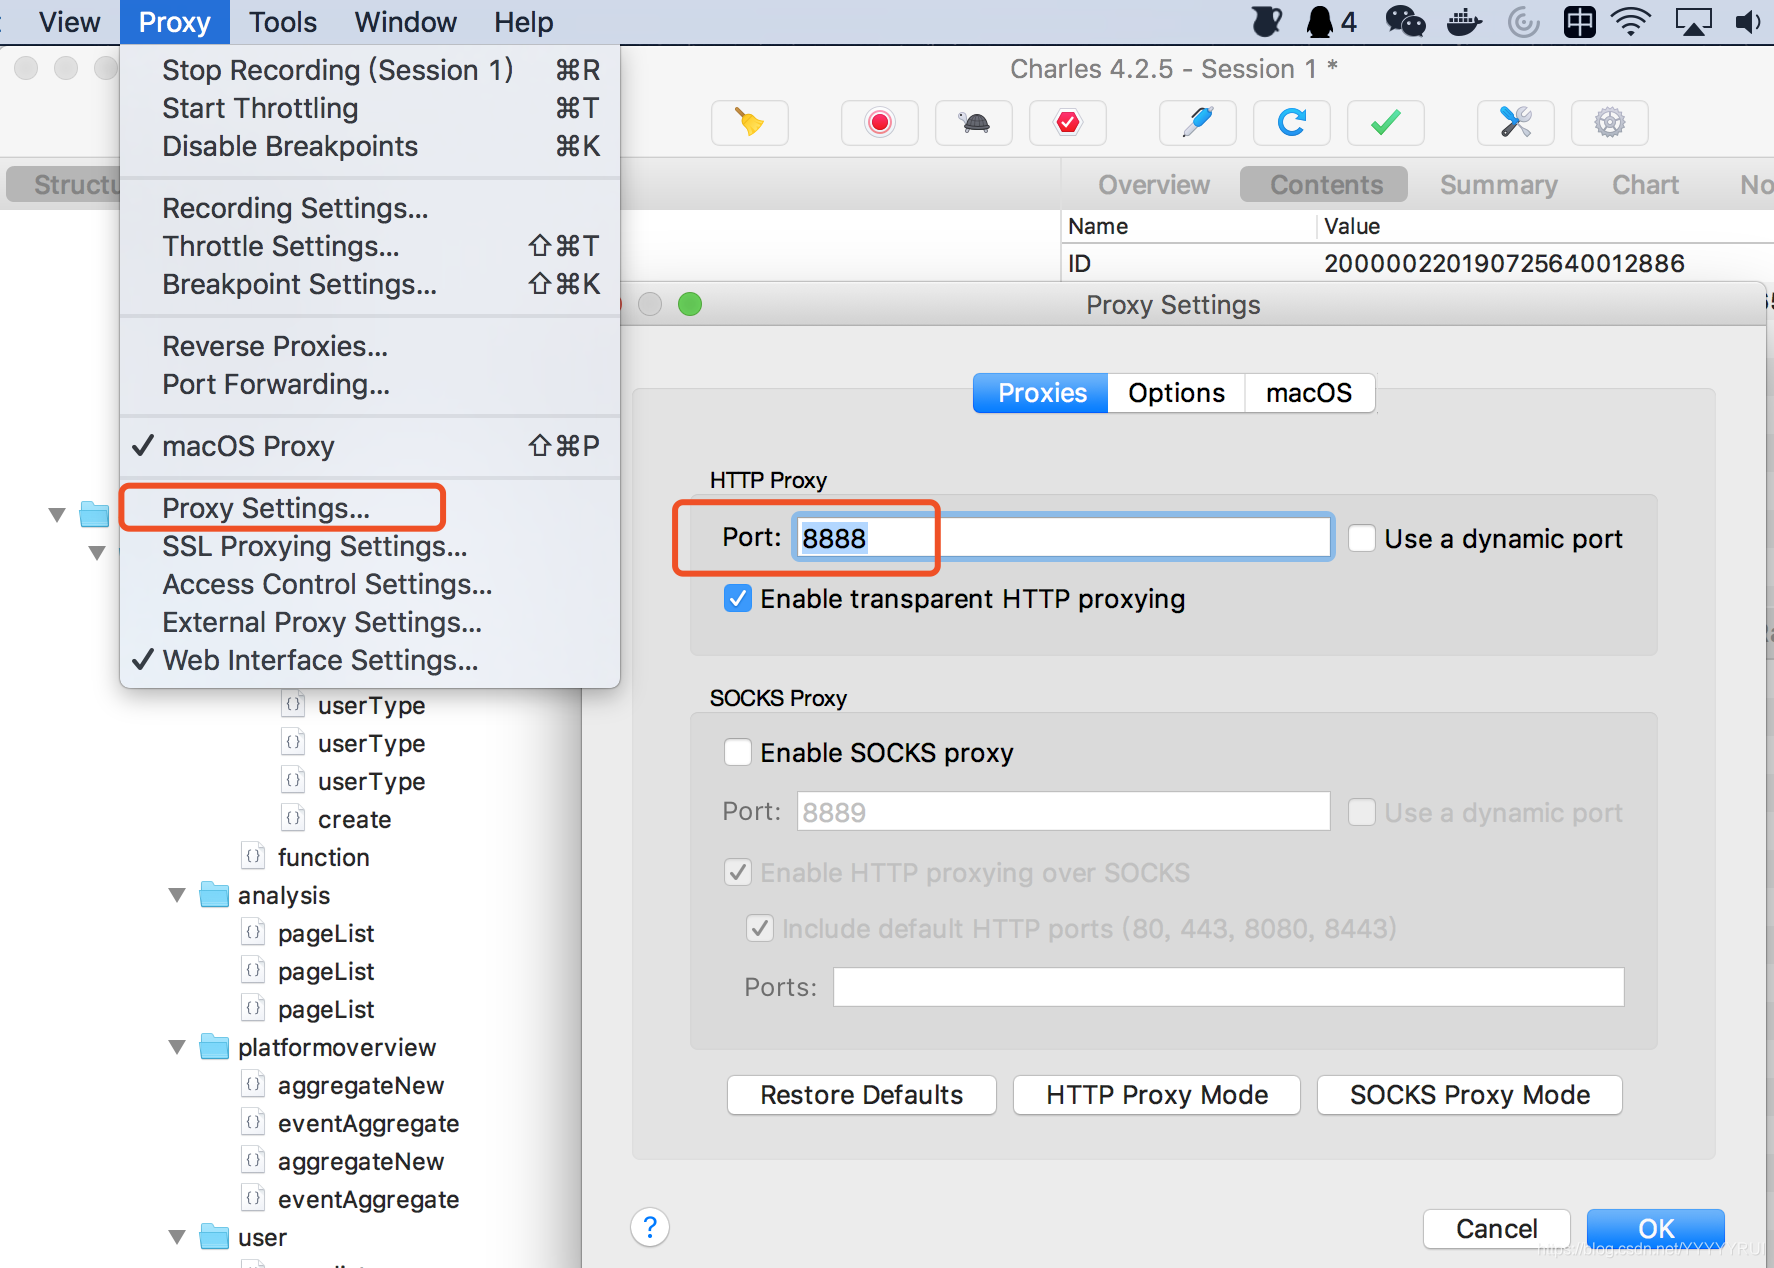Click the platformoverview folder icon

tap(214, 1047)
